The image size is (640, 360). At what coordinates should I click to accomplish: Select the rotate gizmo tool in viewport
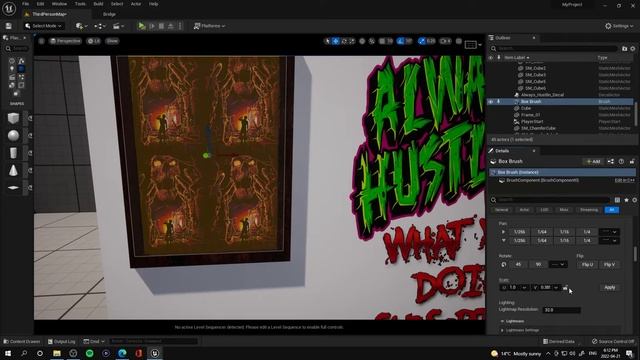coord(344,41)
